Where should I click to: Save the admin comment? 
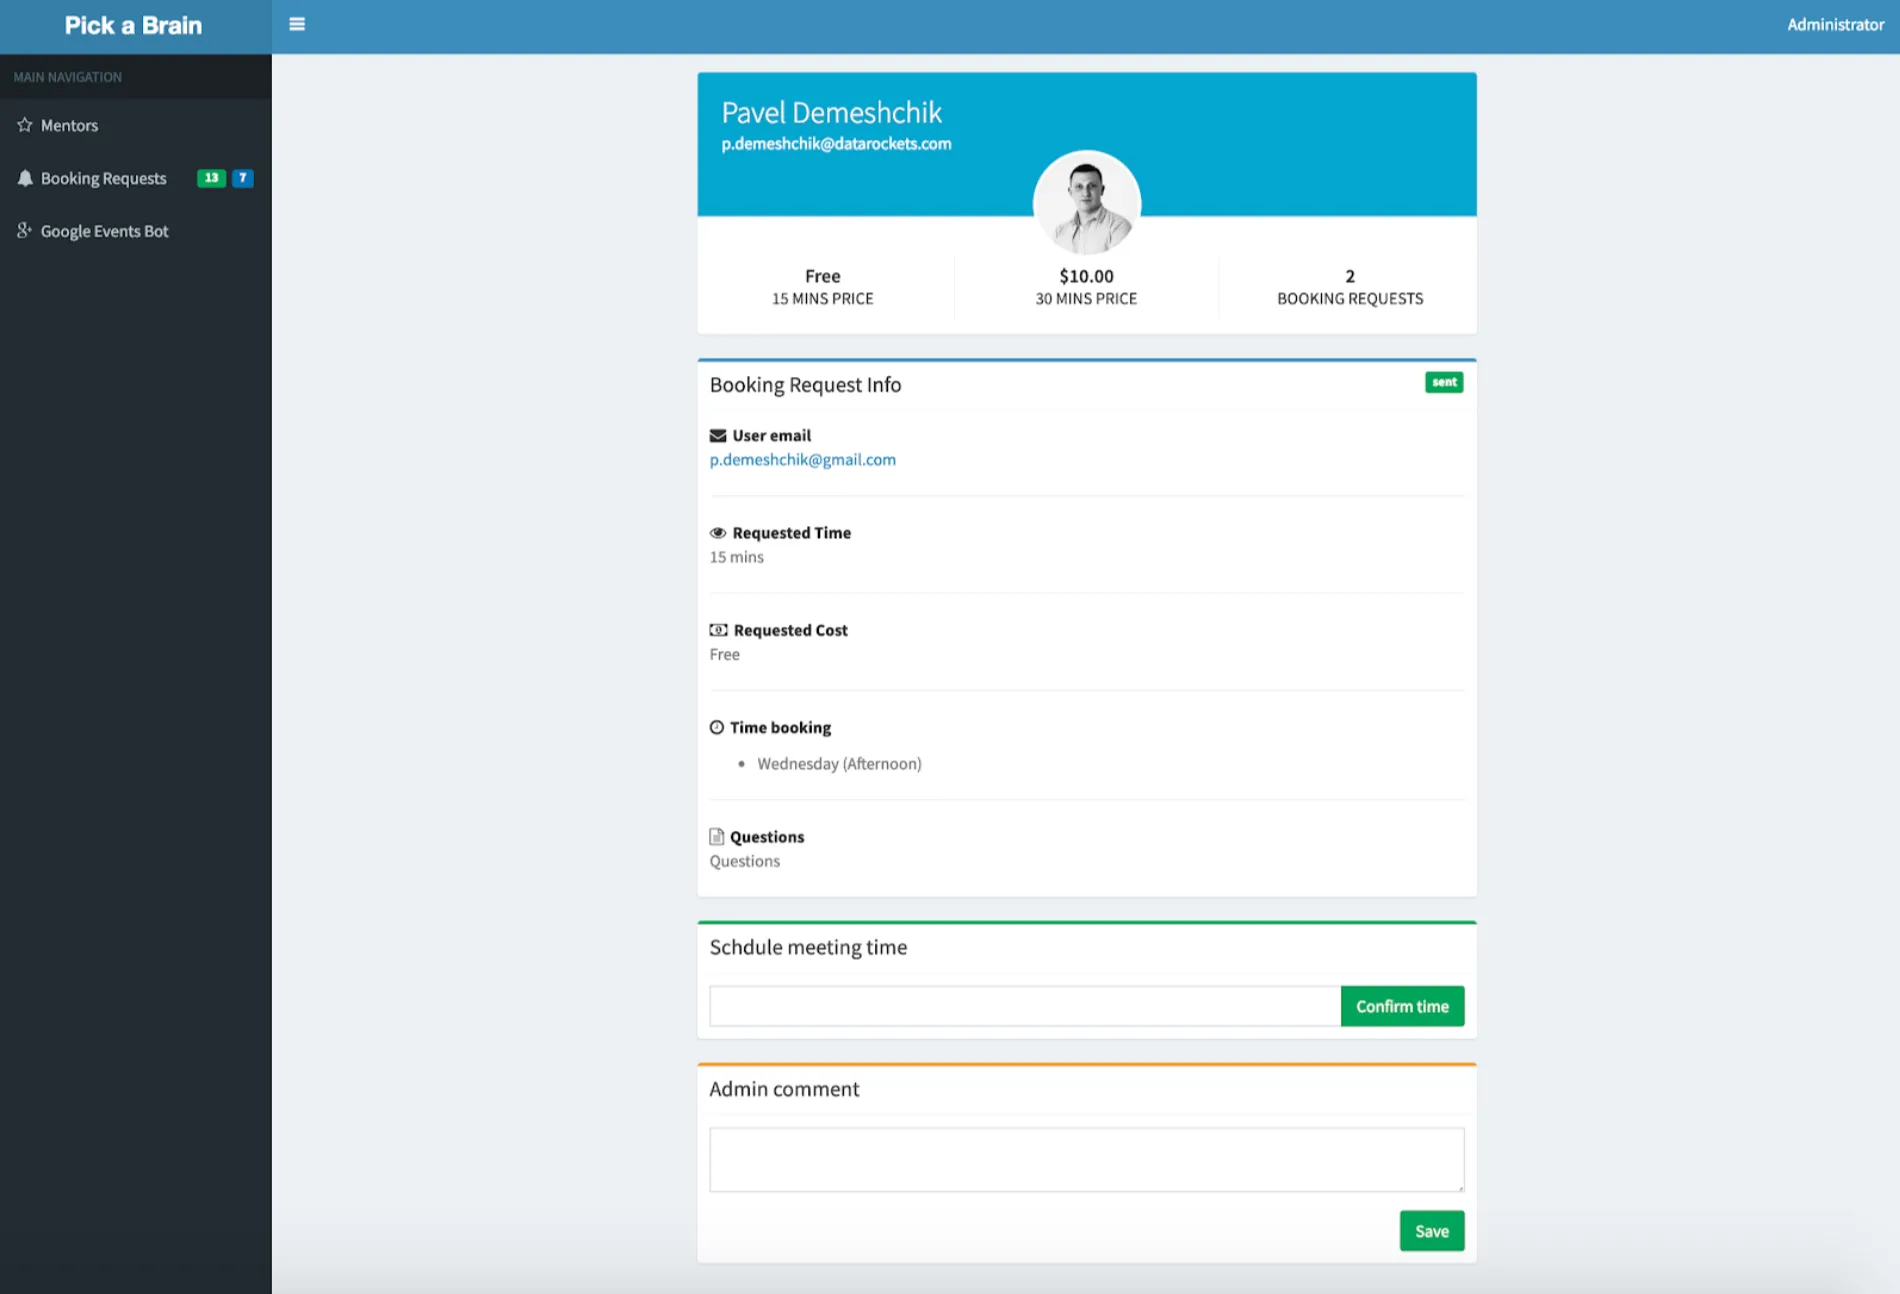(x=1431, y=1230)
